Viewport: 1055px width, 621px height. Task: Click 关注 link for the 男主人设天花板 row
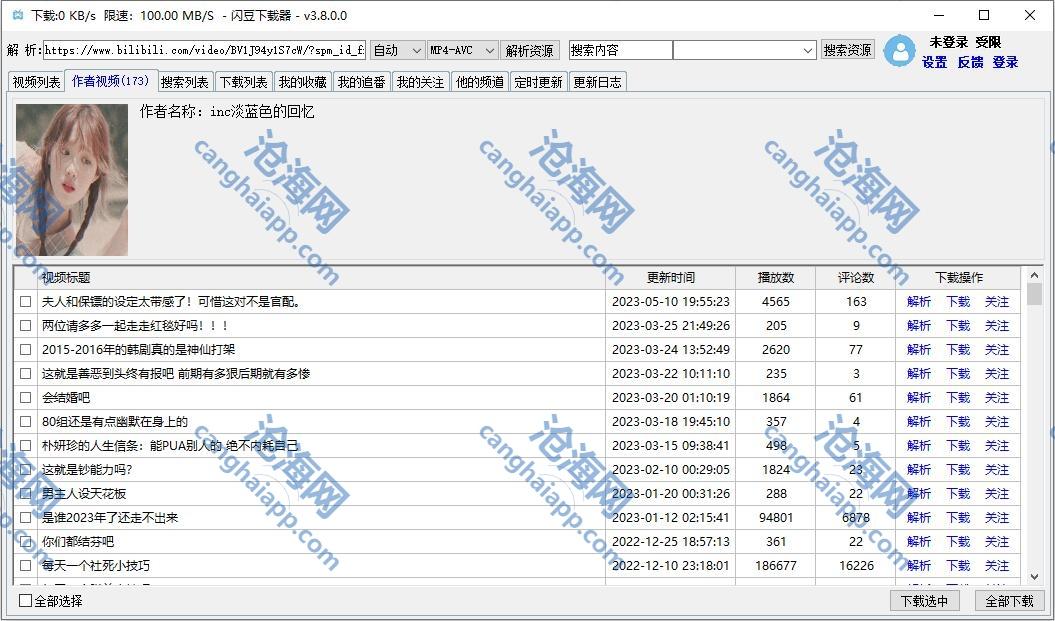point(997,494)
